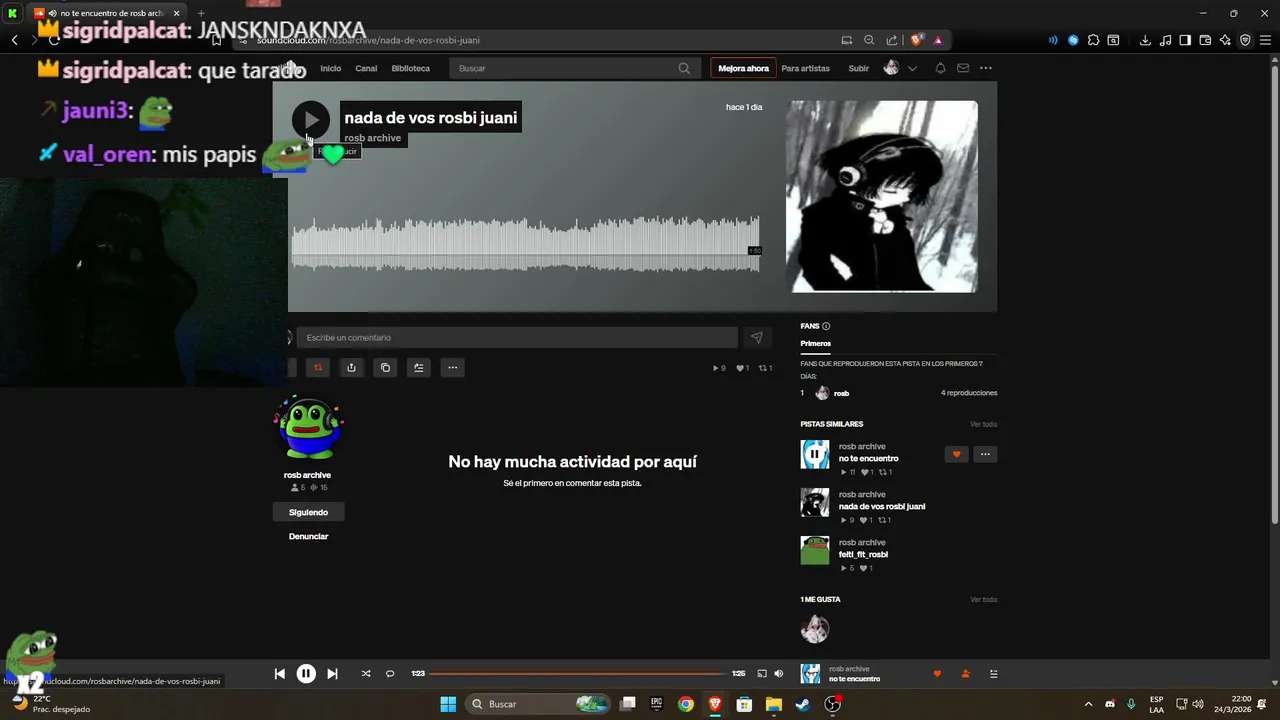The image size is (1280, 720).
Task: Open the messages envelope icon
Action: point(963,68)
